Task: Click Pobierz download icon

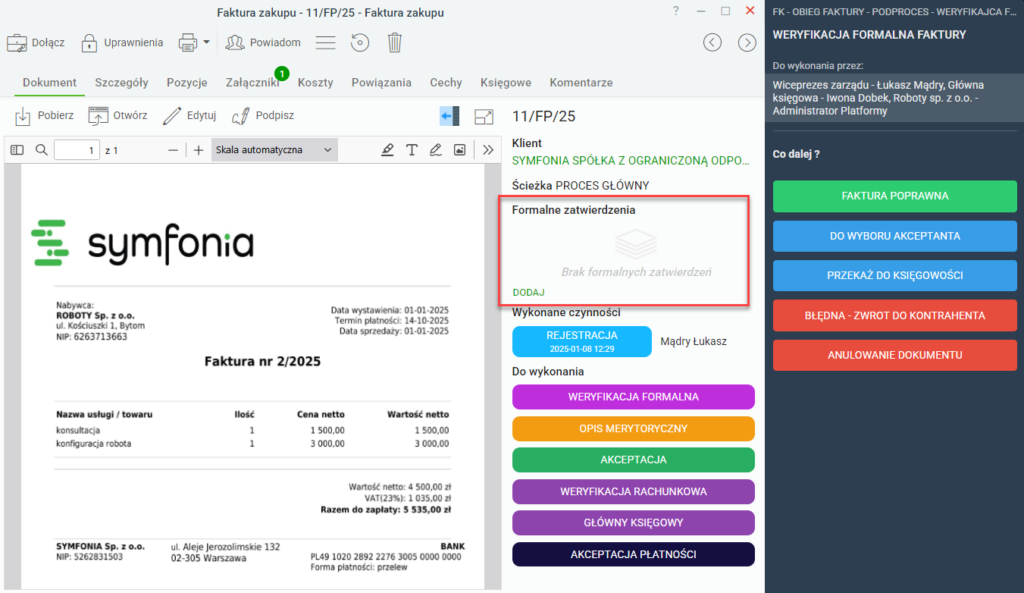Action: pyautogui.click(x=23, y=116)
